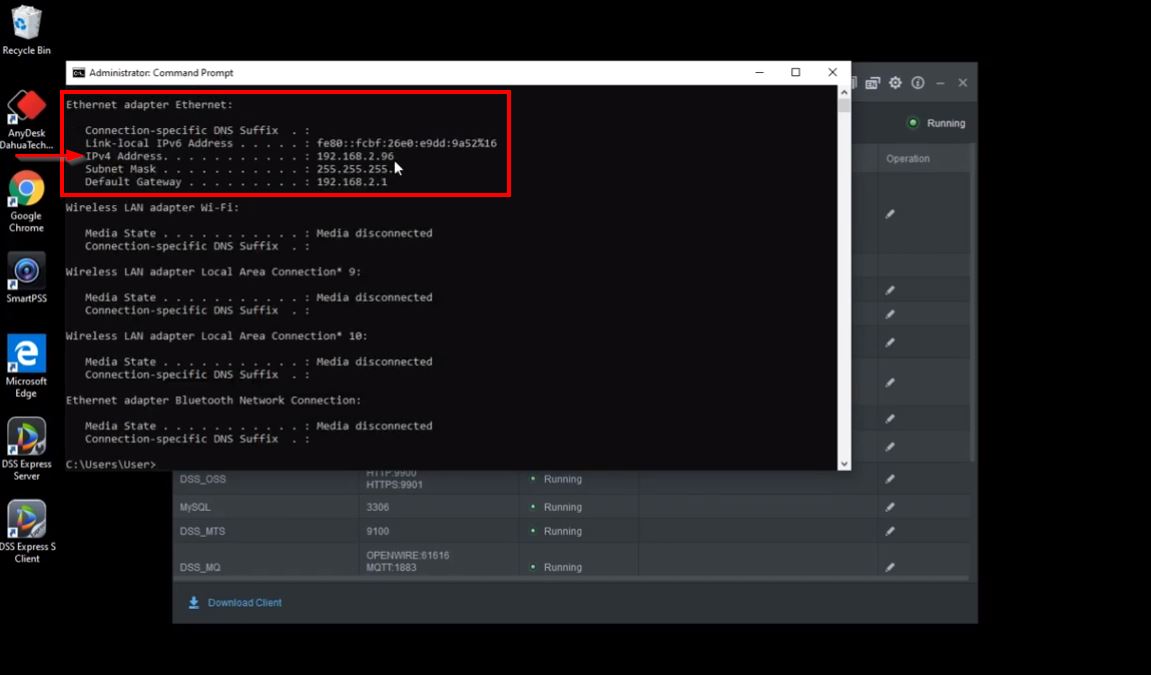Click the language (EN) icon in DSS window

point(872,83)
